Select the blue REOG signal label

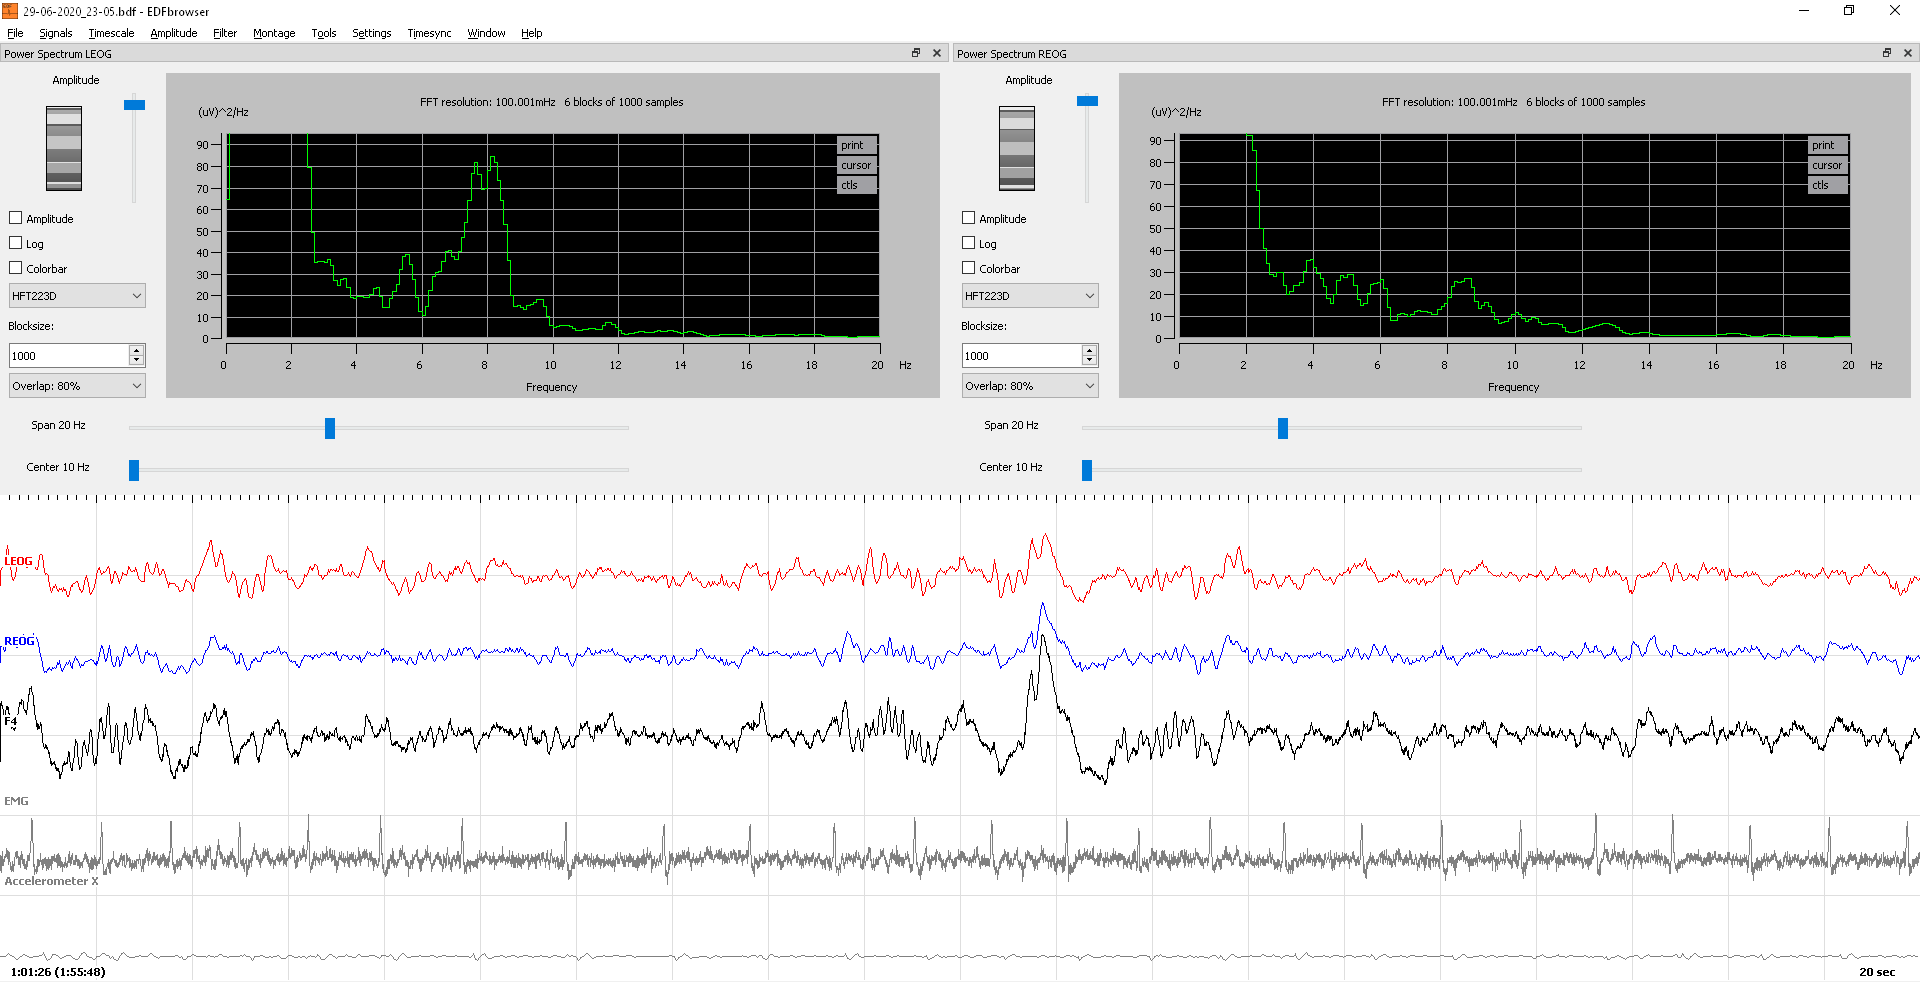[19, 641]
